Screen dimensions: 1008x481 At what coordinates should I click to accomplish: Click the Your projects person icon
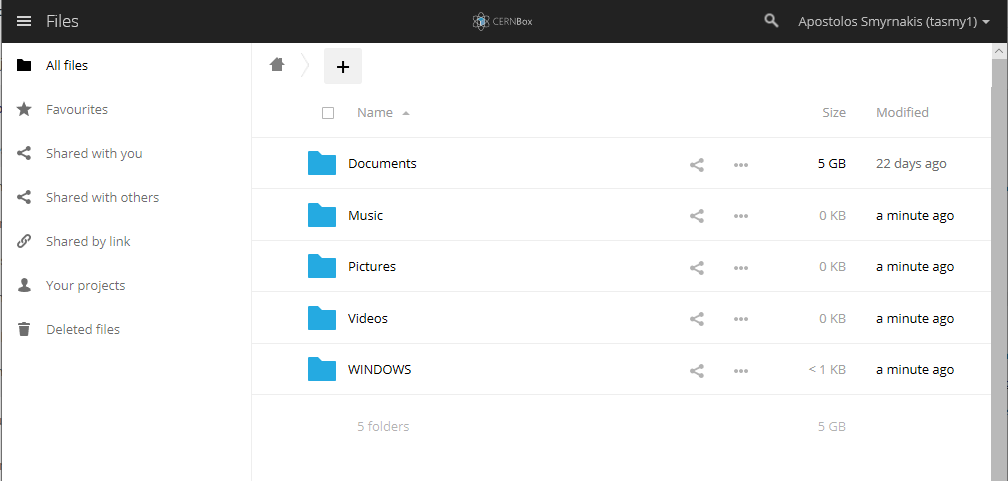point(24,285)
